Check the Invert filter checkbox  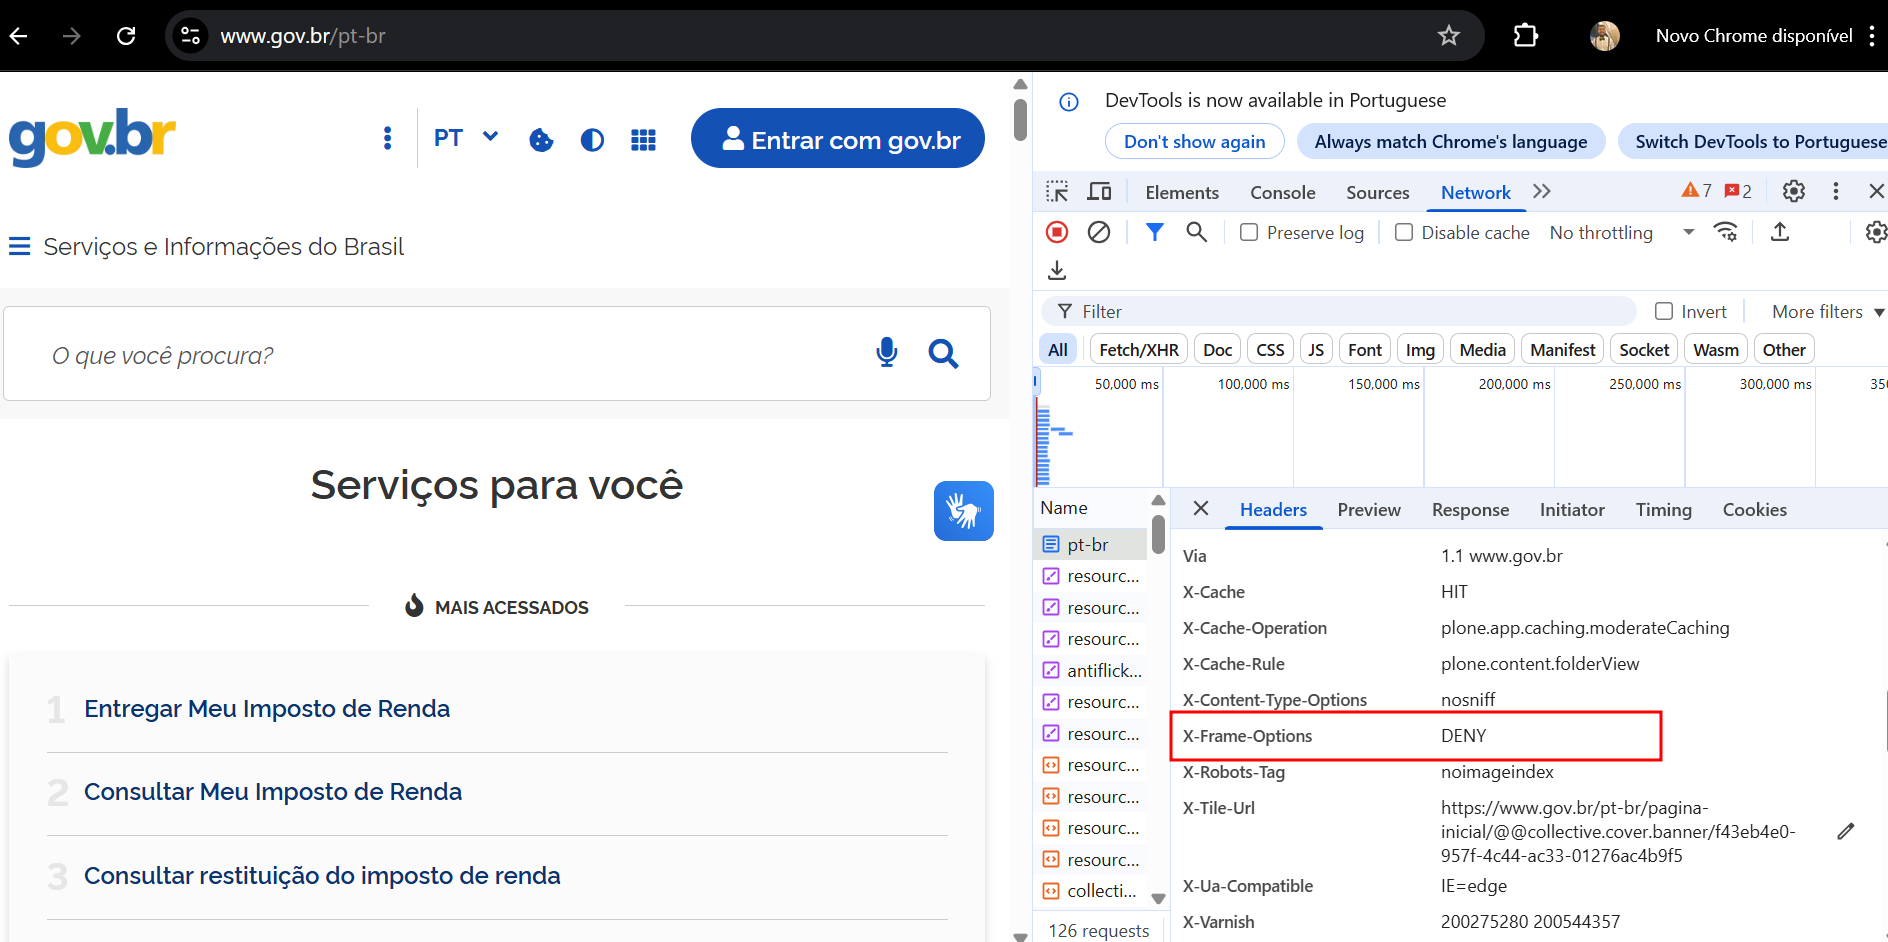(1664, 311)
